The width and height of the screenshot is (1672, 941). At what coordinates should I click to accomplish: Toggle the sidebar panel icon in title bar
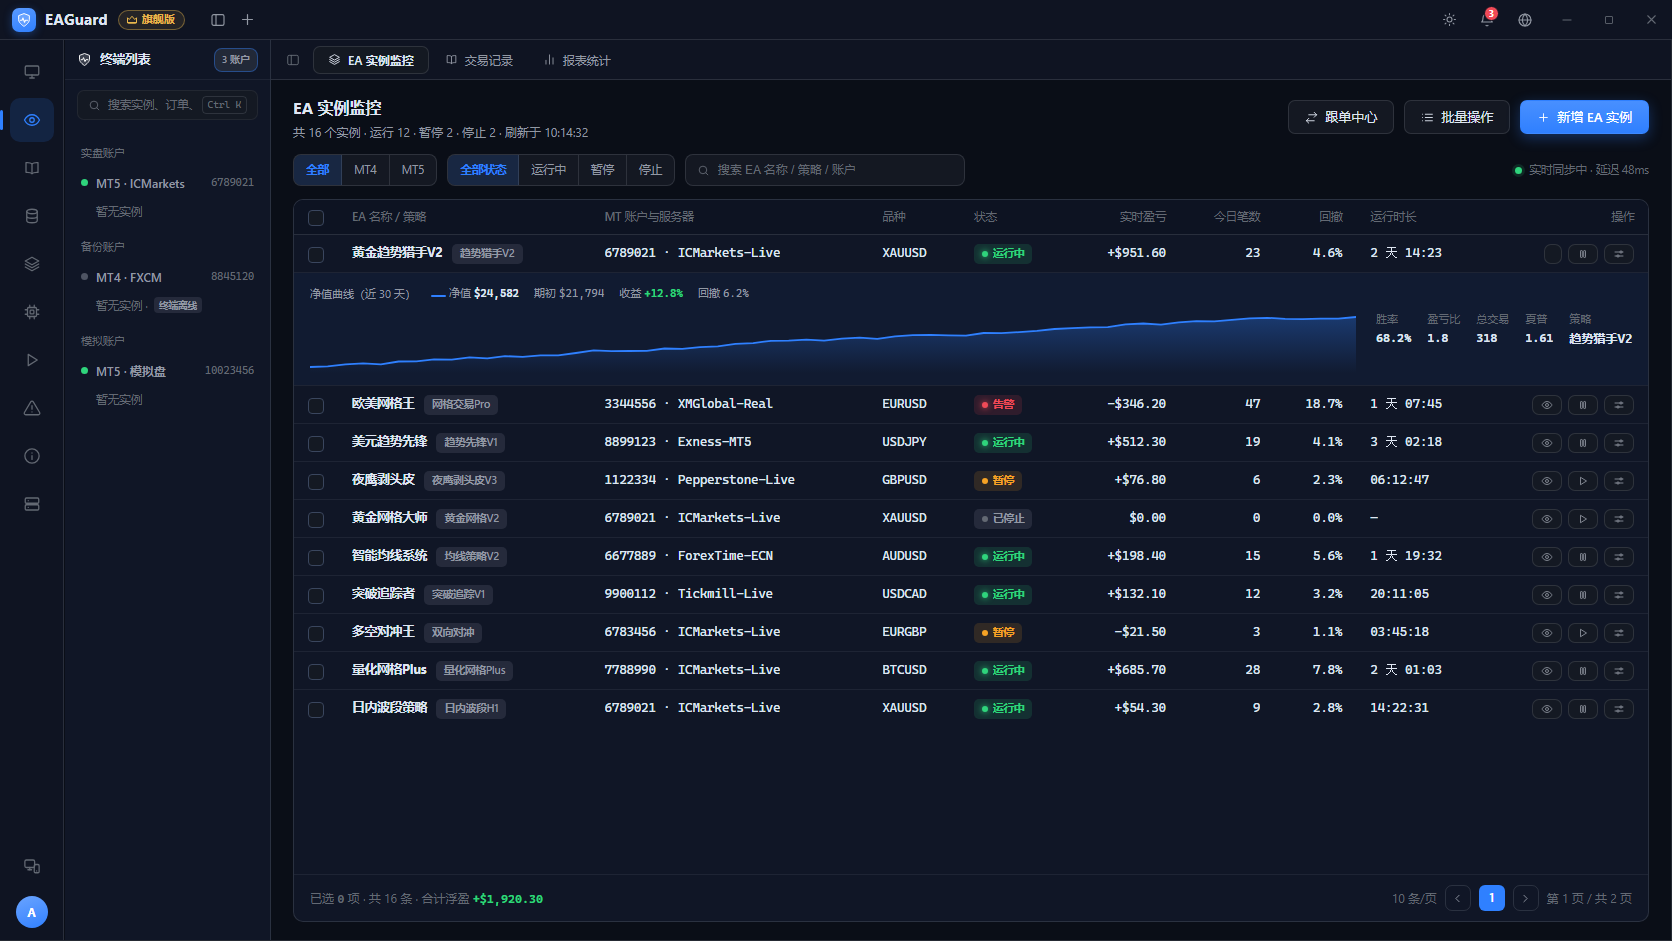pyautogui.click(x=218, y=20)
